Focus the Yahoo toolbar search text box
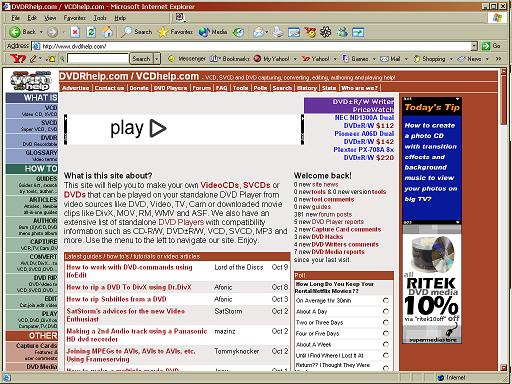The height and width of the screenshot is (384, 512). pos(98,59)
